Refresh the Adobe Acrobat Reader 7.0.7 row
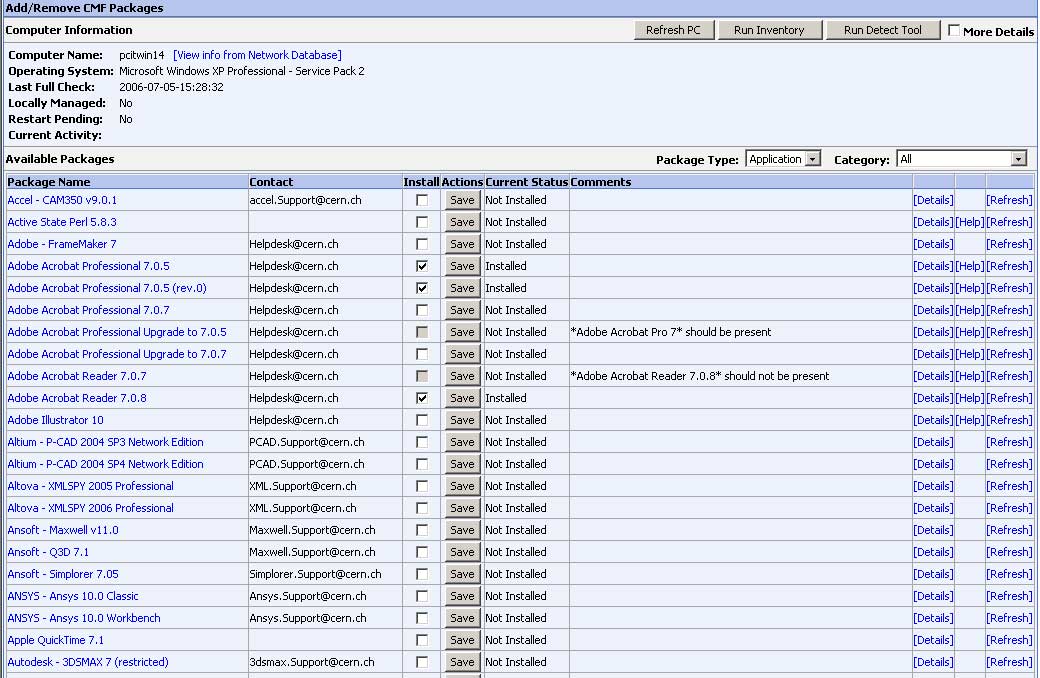 1009,376
